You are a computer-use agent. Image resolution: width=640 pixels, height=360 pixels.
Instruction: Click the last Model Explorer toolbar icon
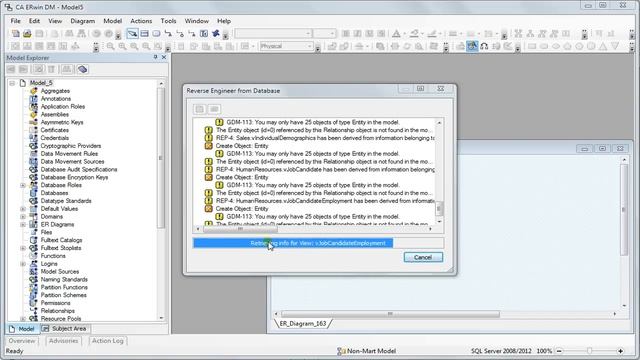tap(82, 69)
